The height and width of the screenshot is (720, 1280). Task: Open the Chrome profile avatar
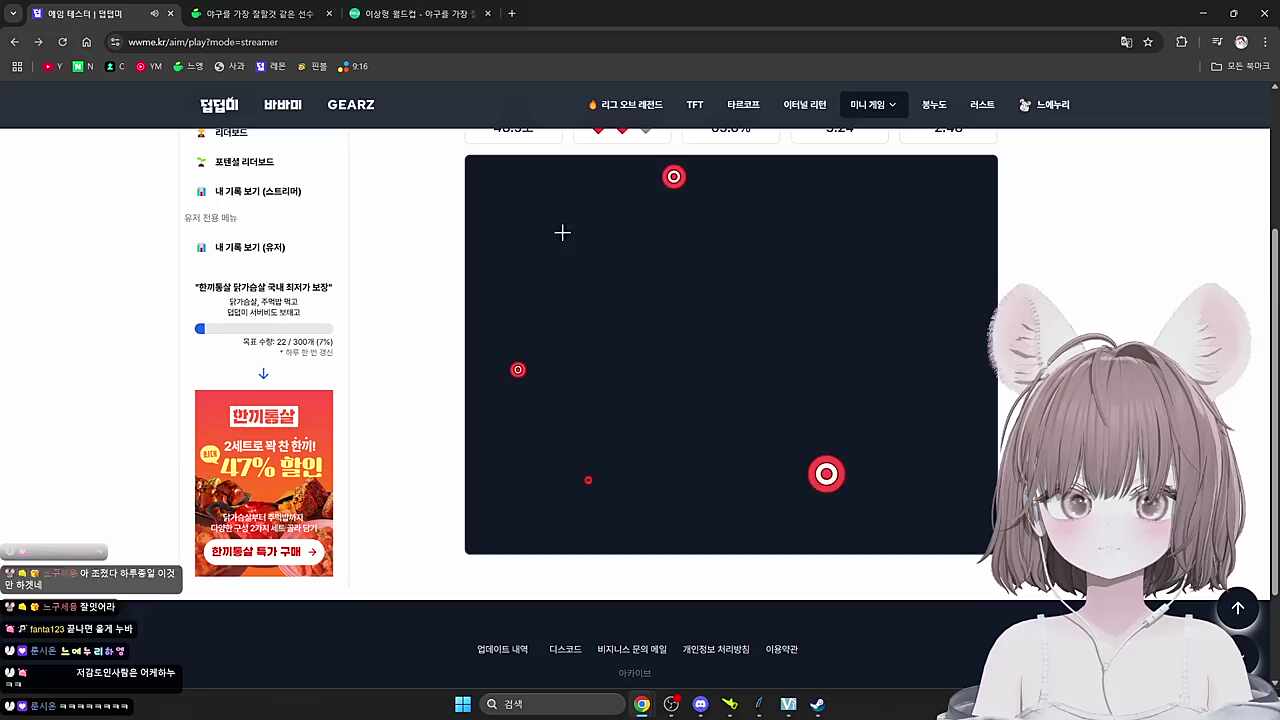pyautogui.click(x=1241, y=42)
